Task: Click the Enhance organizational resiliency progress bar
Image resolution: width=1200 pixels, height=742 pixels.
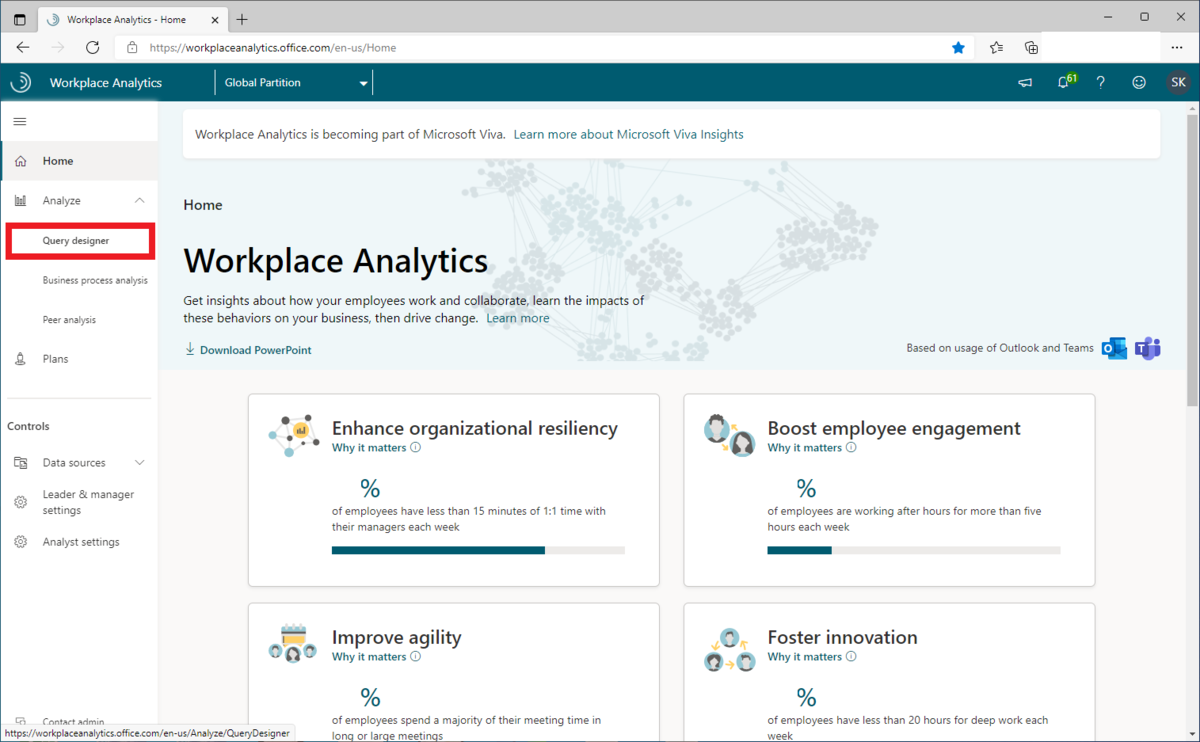Action: [x=478, y=550]
